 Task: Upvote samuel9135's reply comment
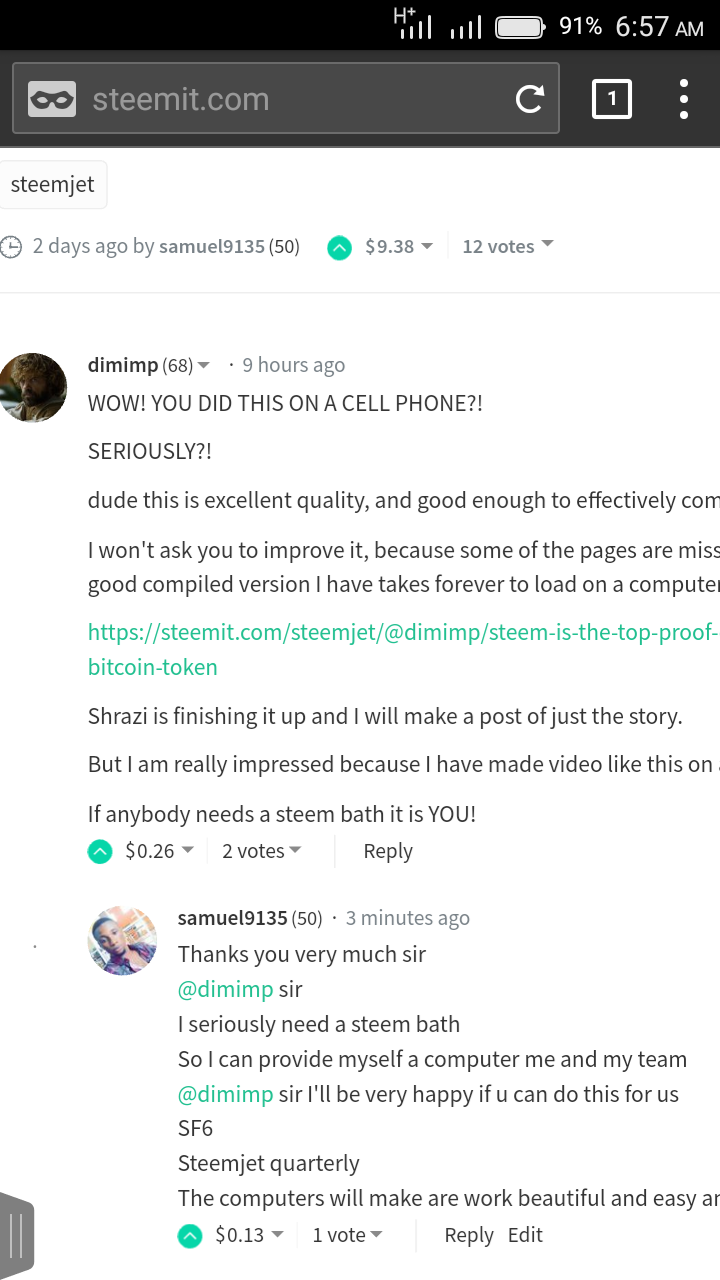click(x=190, y=1236)
